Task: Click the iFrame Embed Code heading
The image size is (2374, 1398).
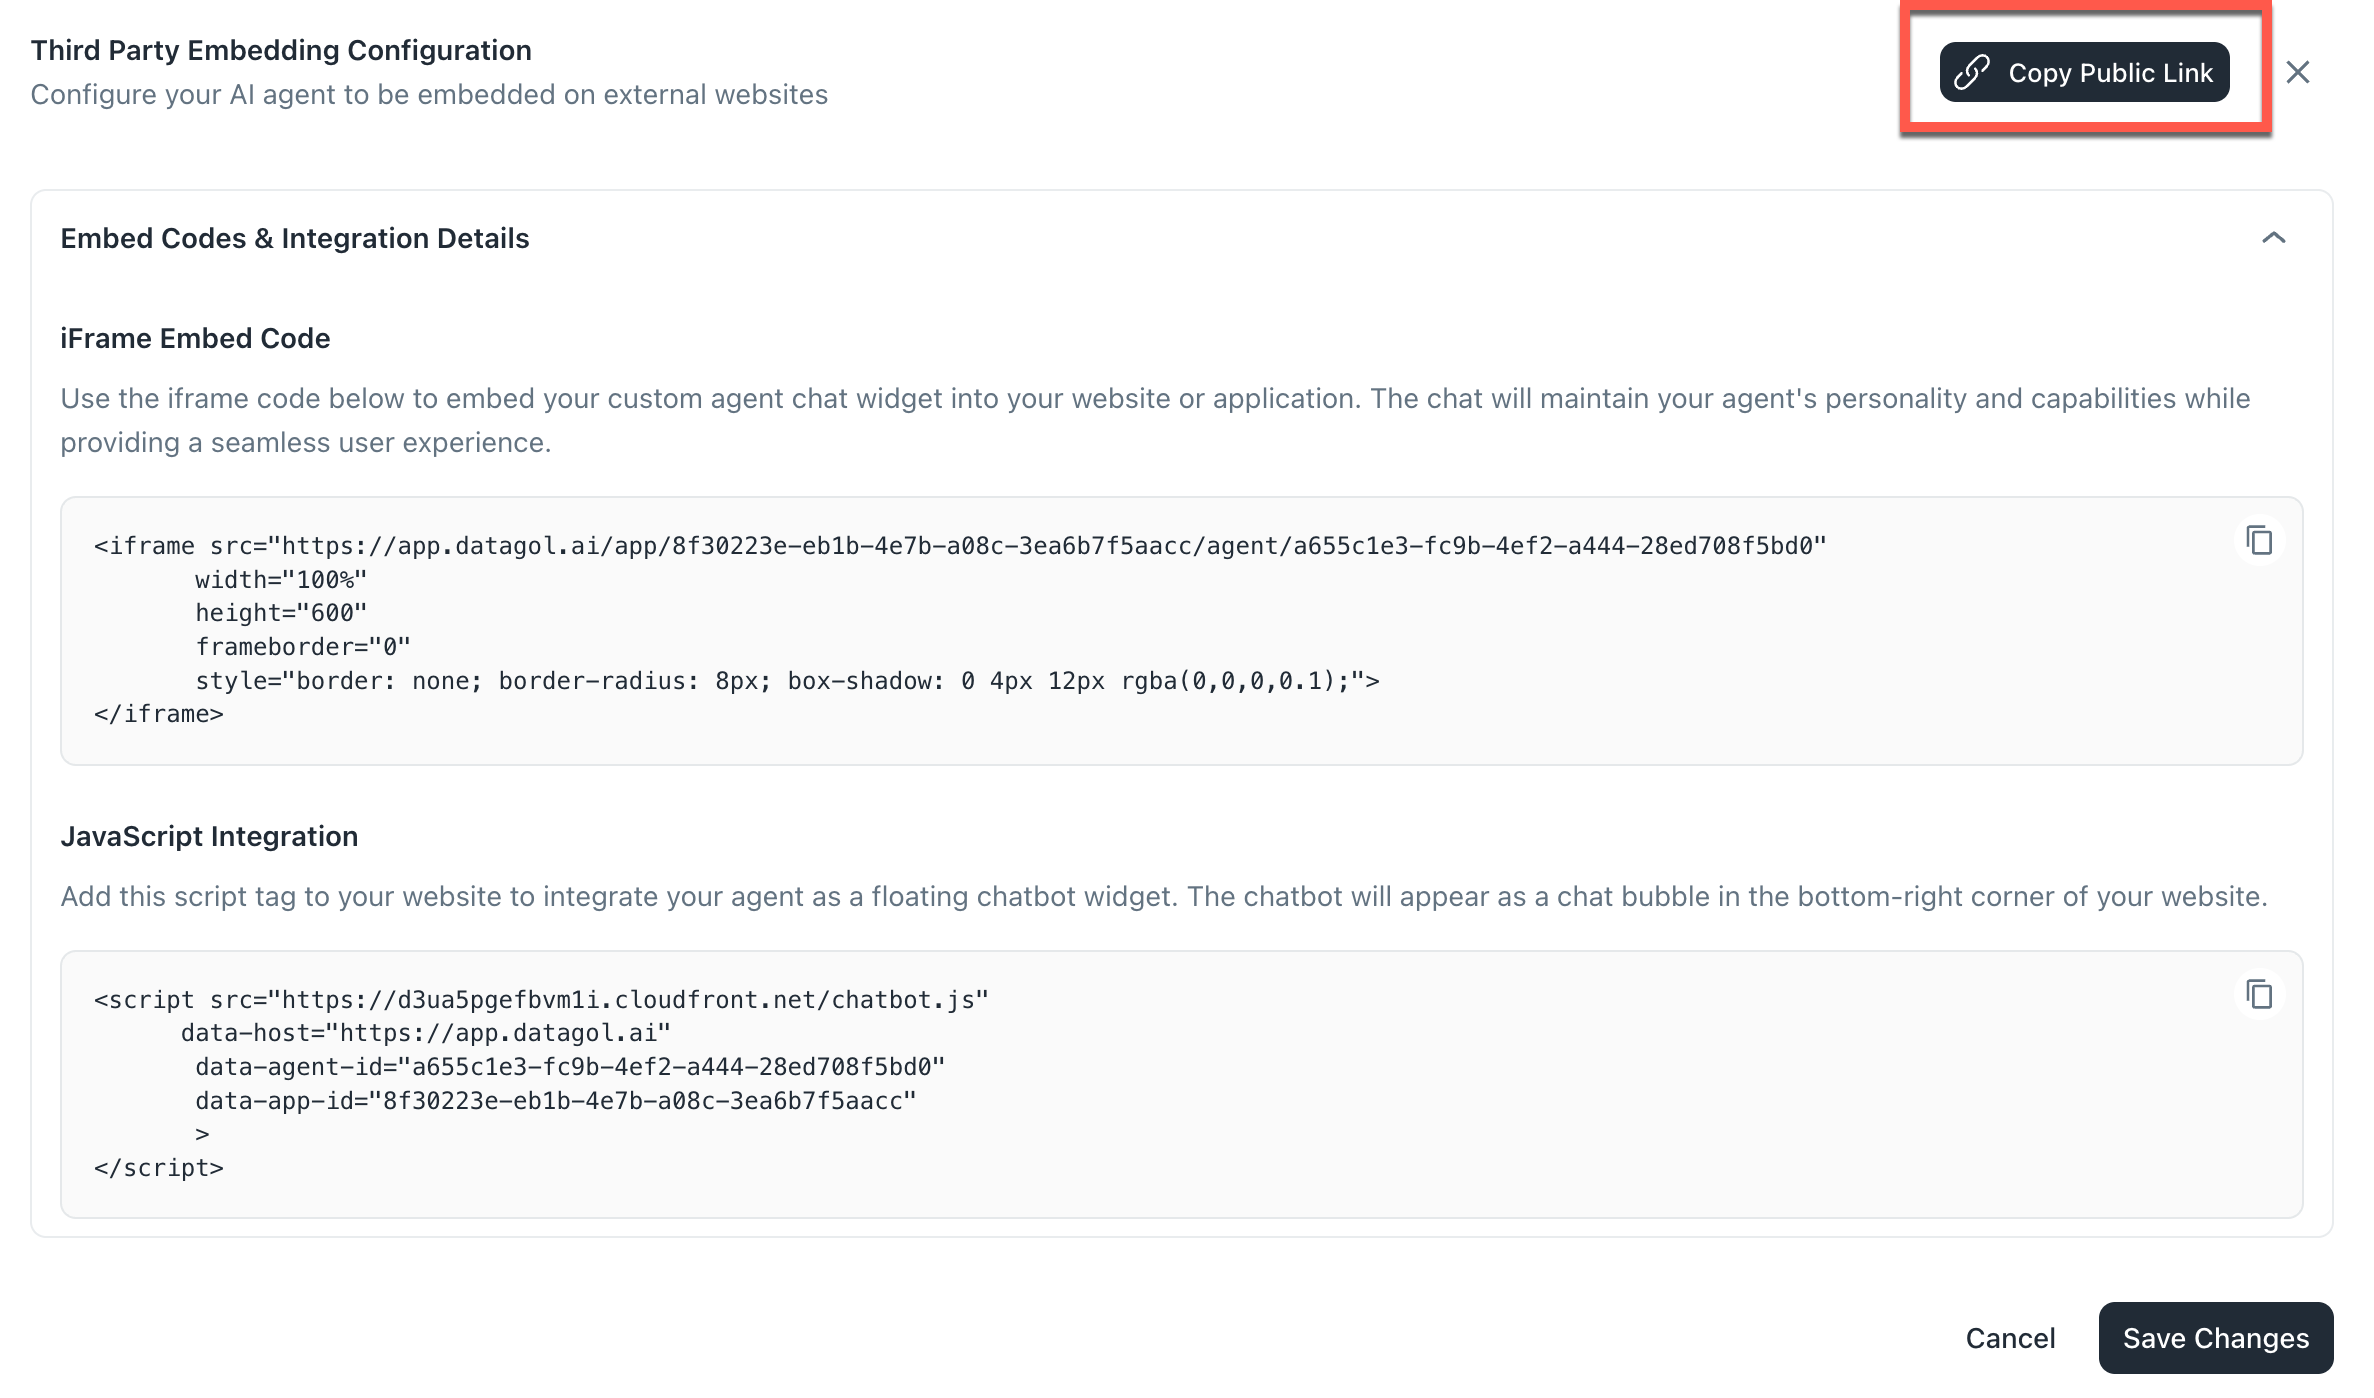Action: point(195,338)
